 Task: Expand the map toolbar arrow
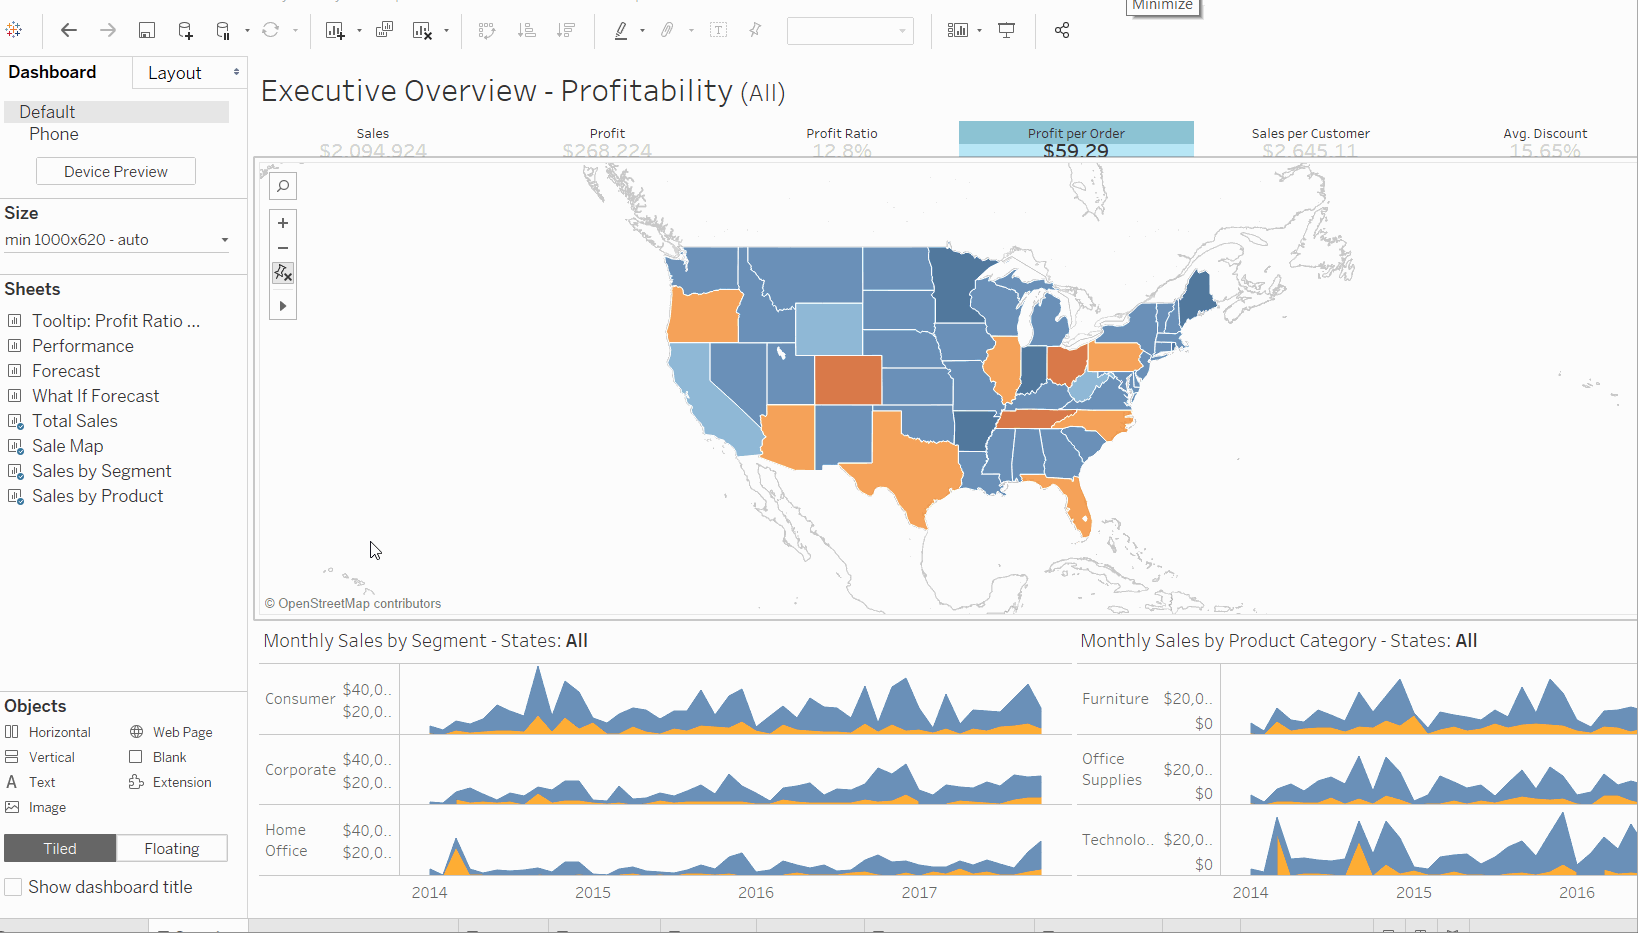coord(283,305)
